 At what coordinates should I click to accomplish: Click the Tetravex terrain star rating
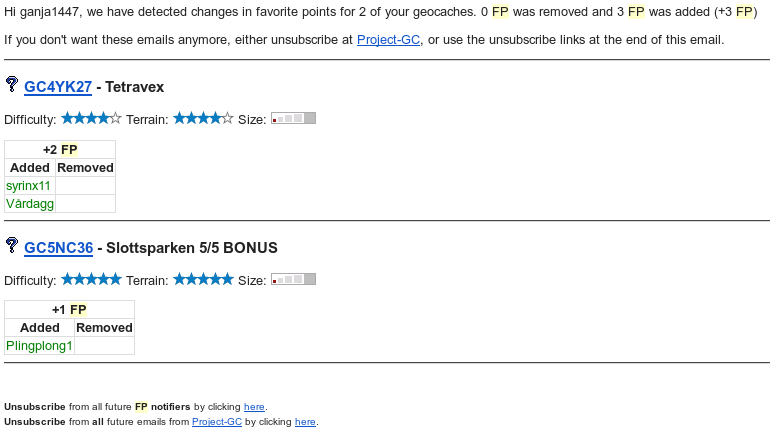[x=203, y=118]
